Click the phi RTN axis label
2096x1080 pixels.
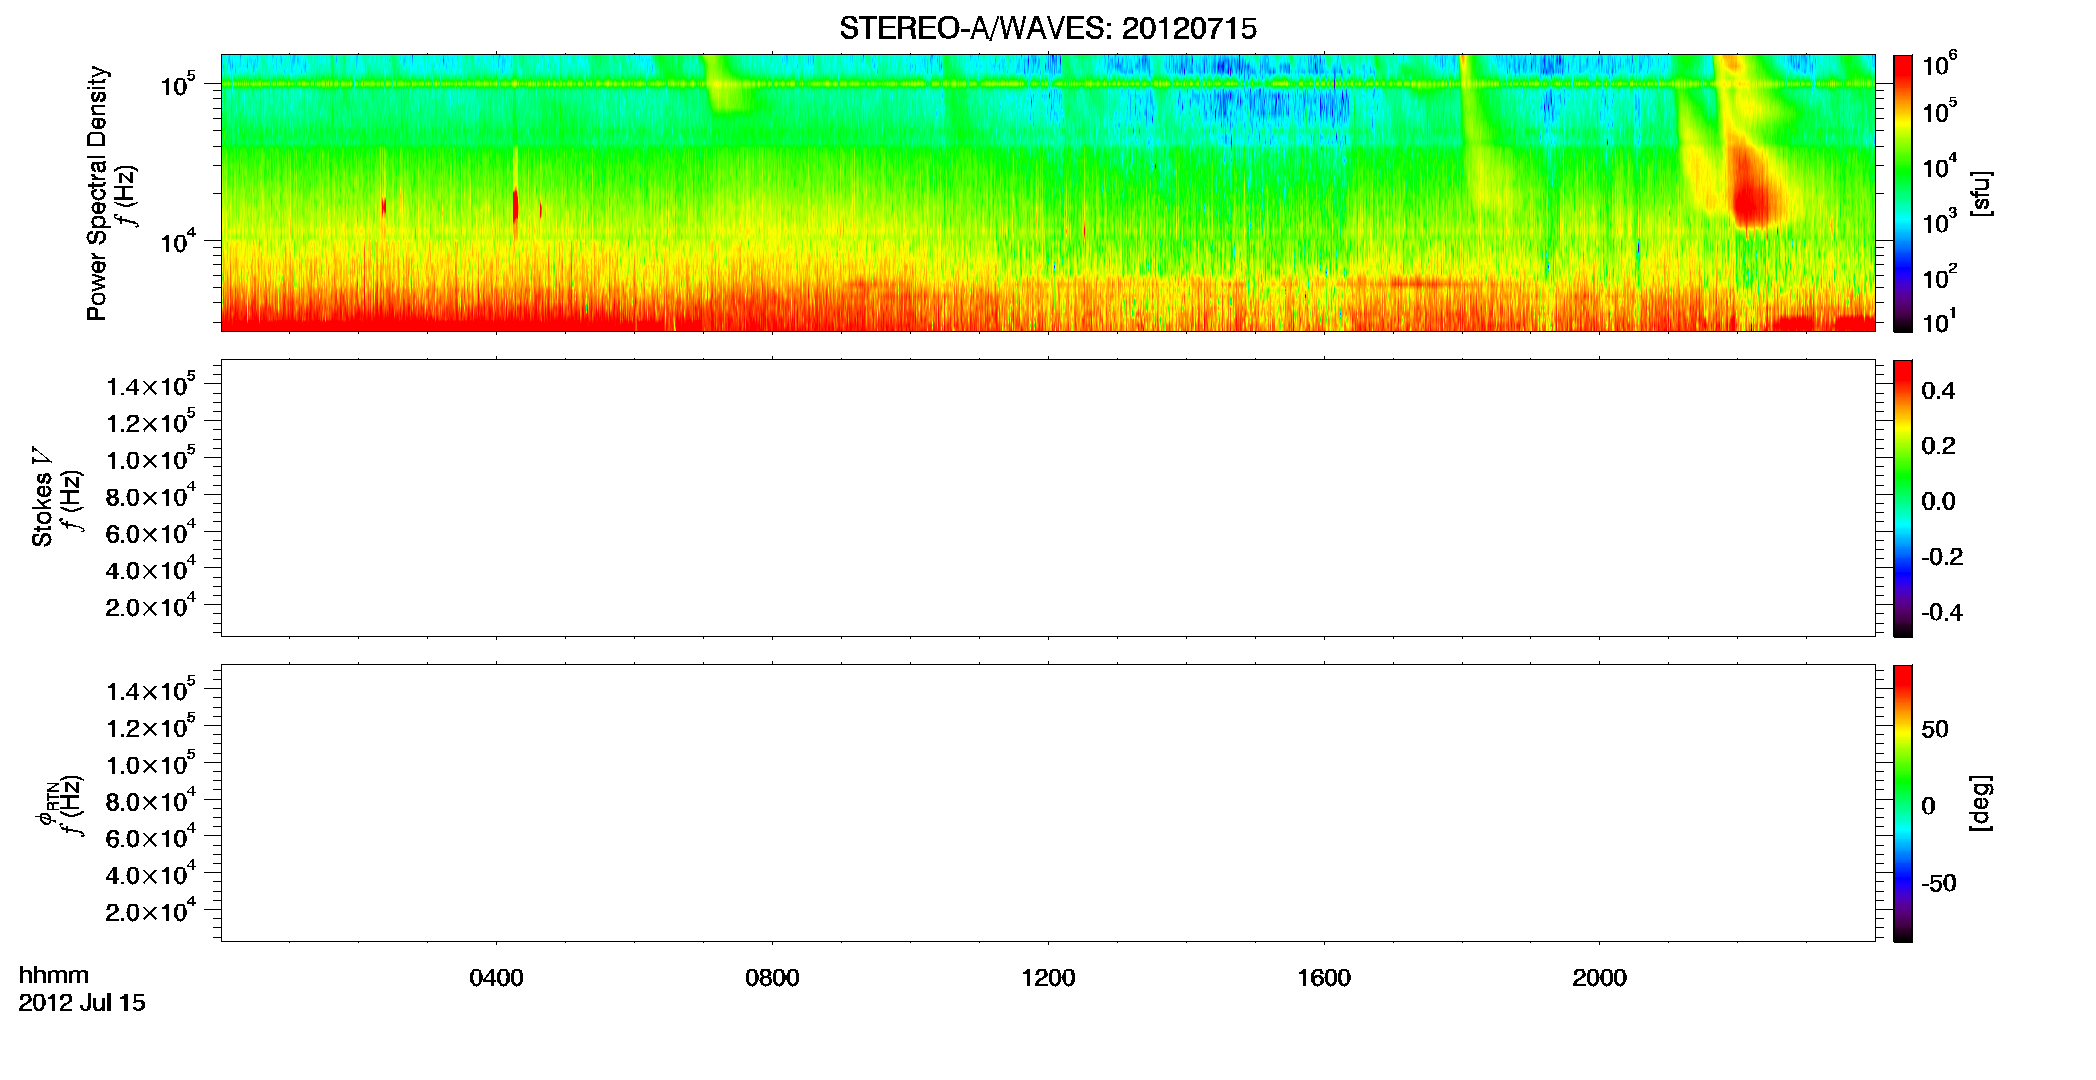45,805
